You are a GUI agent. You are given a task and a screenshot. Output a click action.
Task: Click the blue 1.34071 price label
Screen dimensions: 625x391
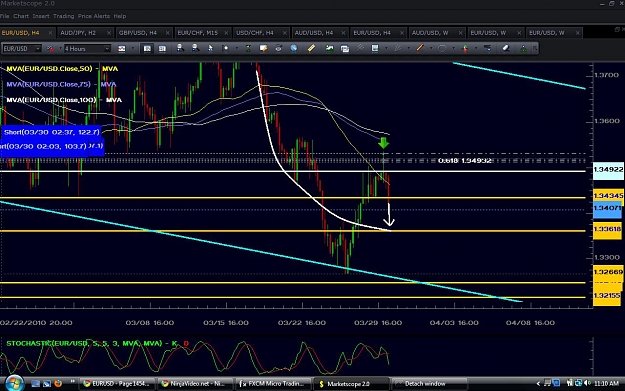608,208
